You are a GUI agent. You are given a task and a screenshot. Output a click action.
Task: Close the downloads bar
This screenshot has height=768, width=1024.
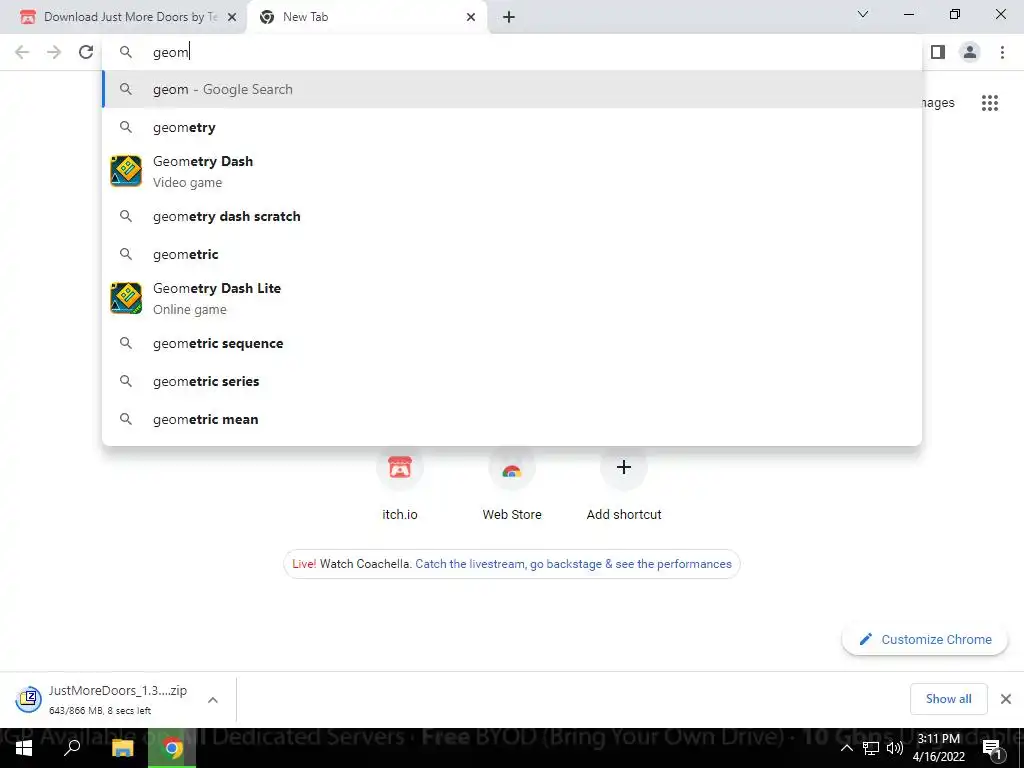tap(1006, 699)
